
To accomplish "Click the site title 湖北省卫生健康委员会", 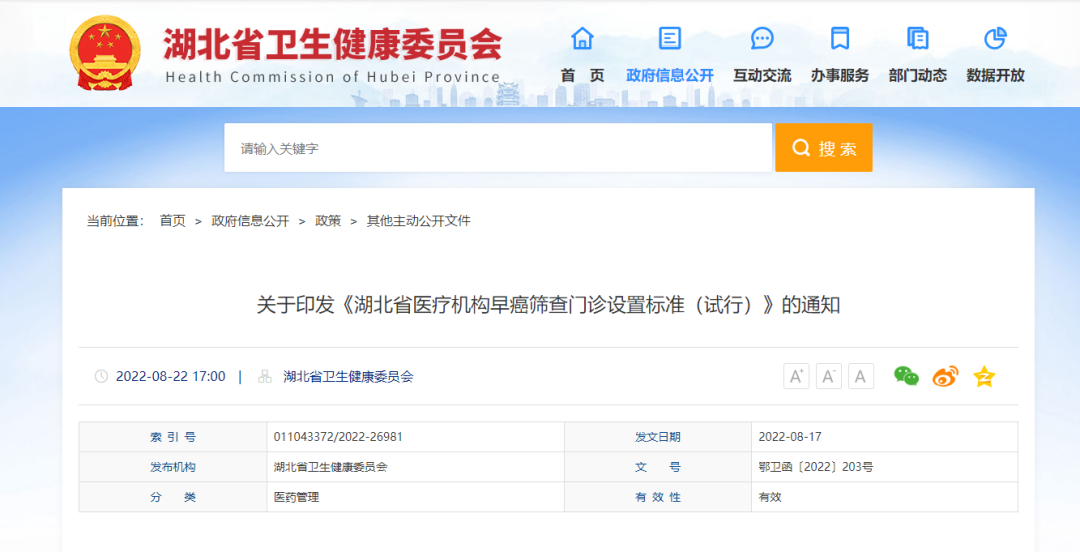I will point(333,45).
